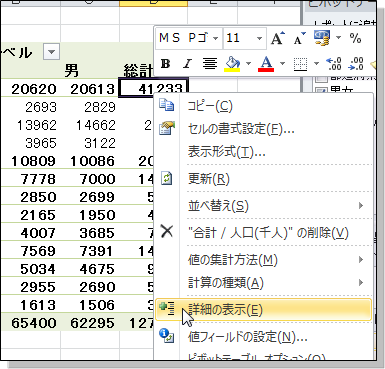Click the copy icon in context menu

[x=167, y=105]
